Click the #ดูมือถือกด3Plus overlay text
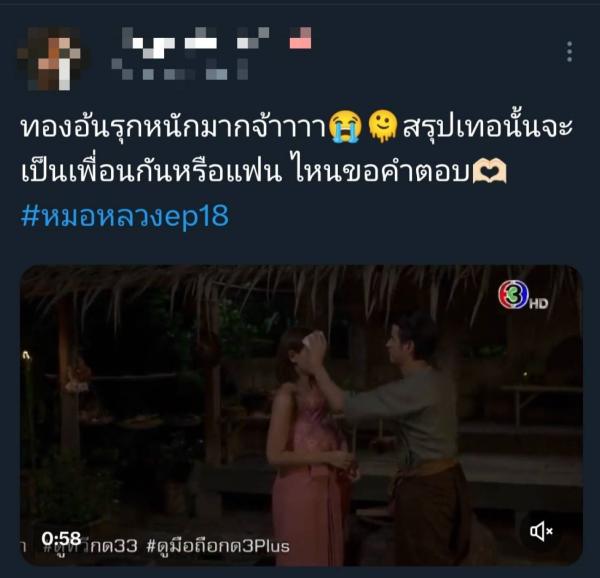Screen dimensions: 600x578 (218, 546)
